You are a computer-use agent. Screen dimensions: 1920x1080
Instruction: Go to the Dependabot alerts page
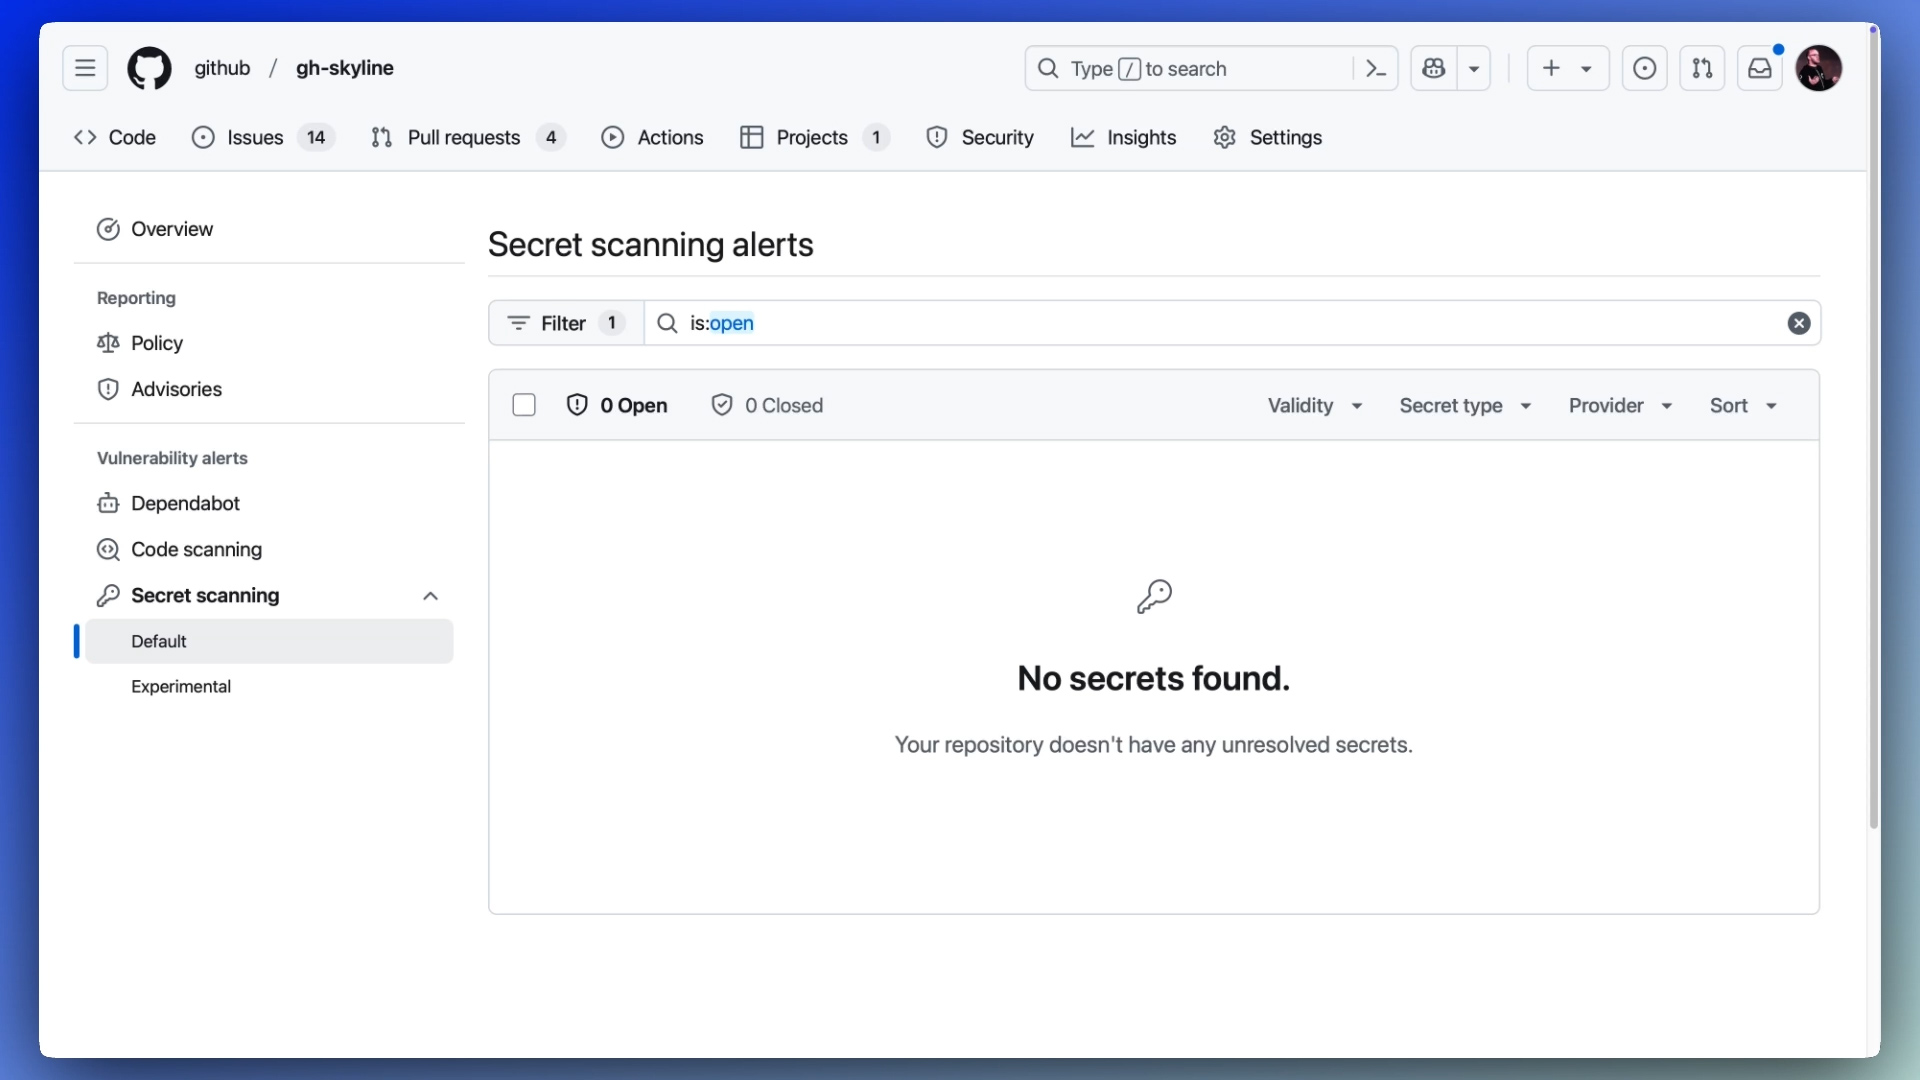click(x=185, y=503)
